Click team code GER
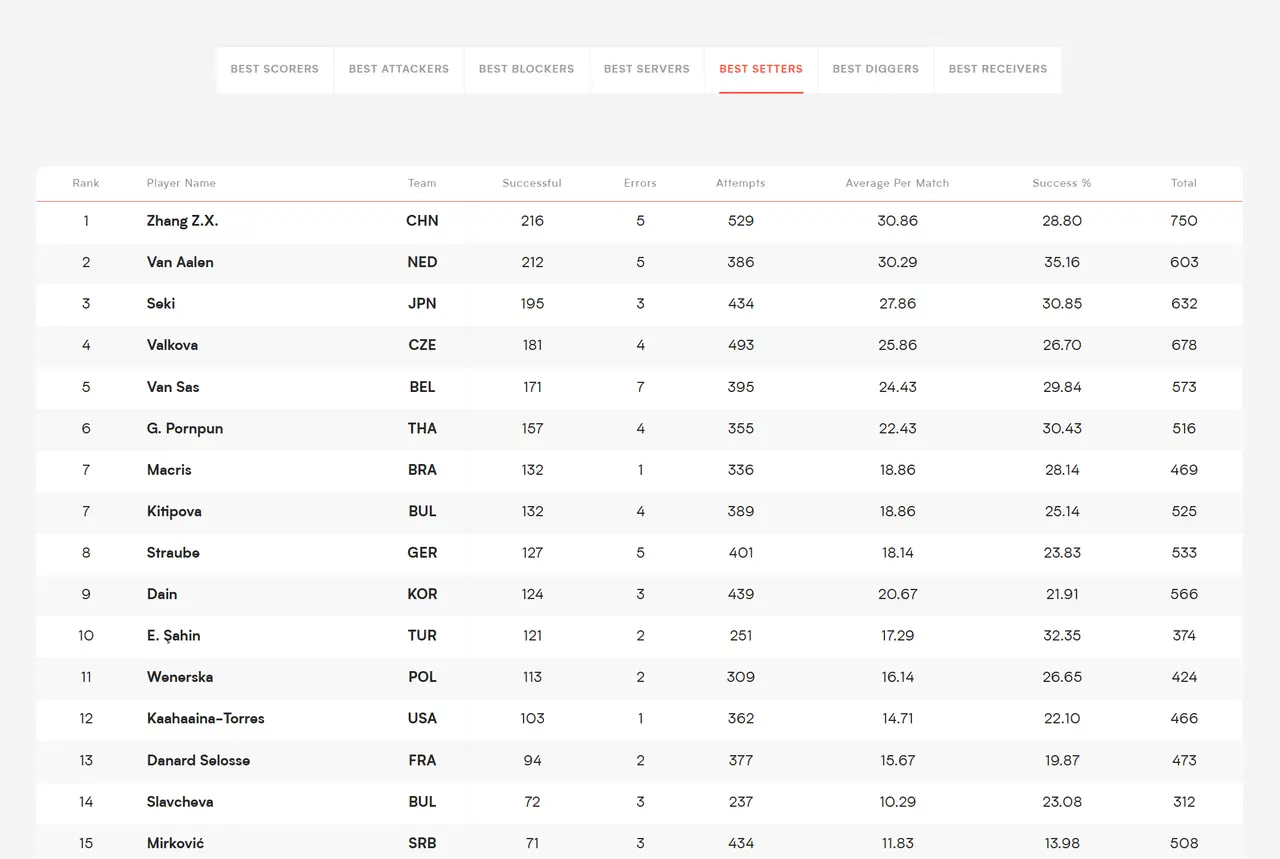The image size is (1280, 859). click(x=422, y=553)
